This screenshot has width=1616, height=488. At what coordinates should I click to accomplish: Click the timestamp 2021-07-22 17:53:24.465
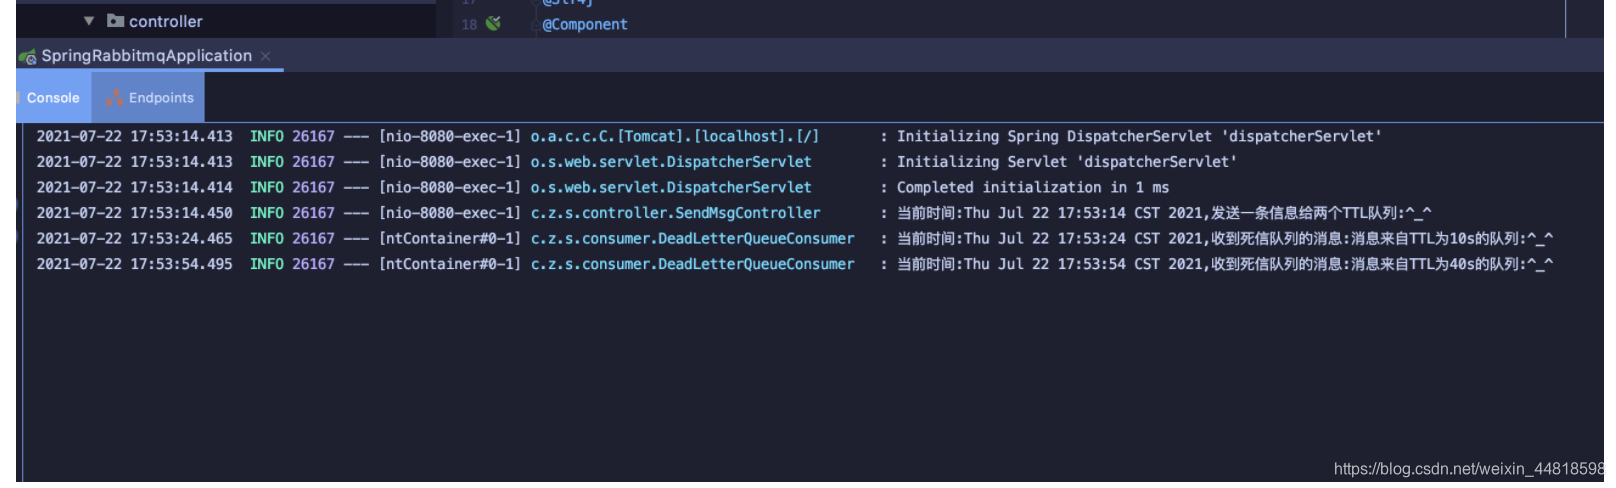135,239
